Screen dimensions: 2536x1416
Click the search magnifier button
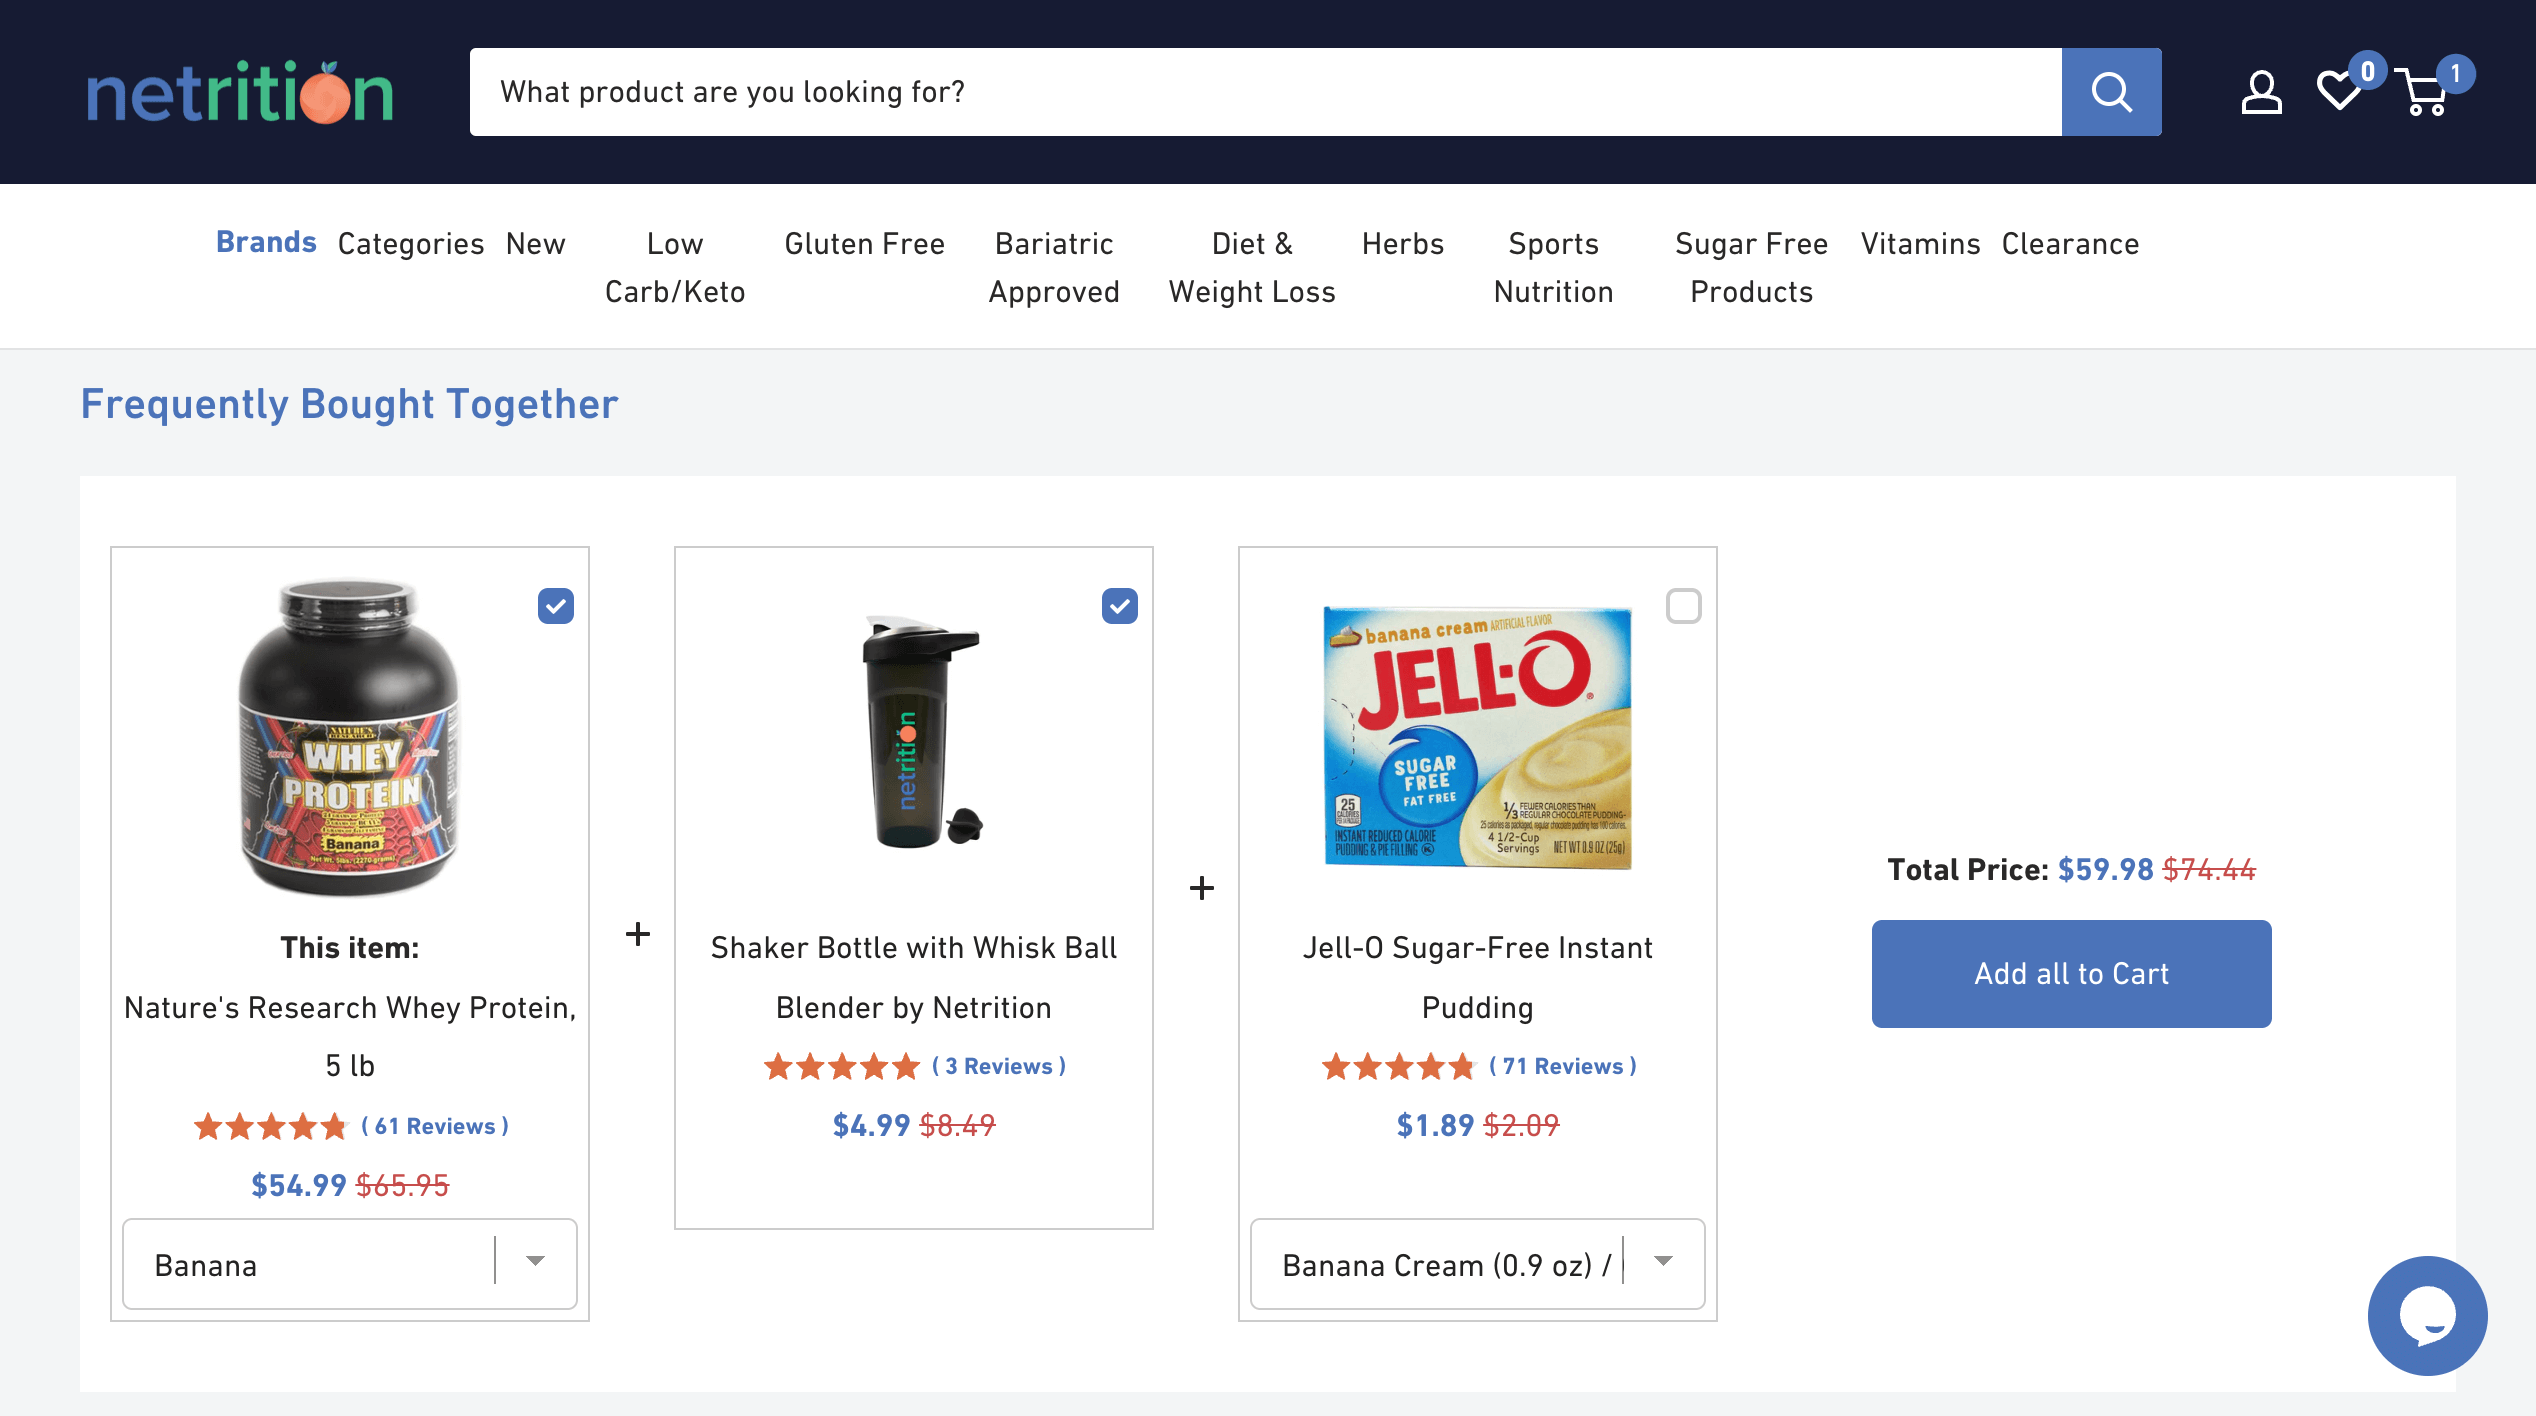coord(2111,92)
